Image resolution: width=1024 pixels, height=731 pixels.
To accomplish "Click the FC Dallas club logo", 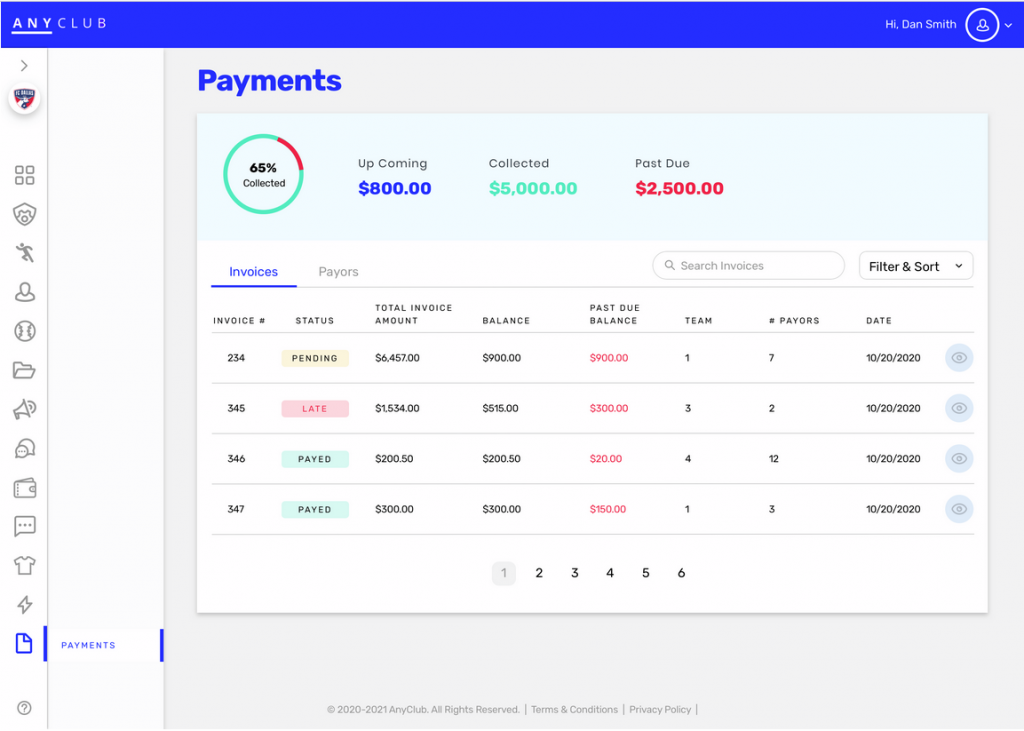I will (x=24, y=99).
